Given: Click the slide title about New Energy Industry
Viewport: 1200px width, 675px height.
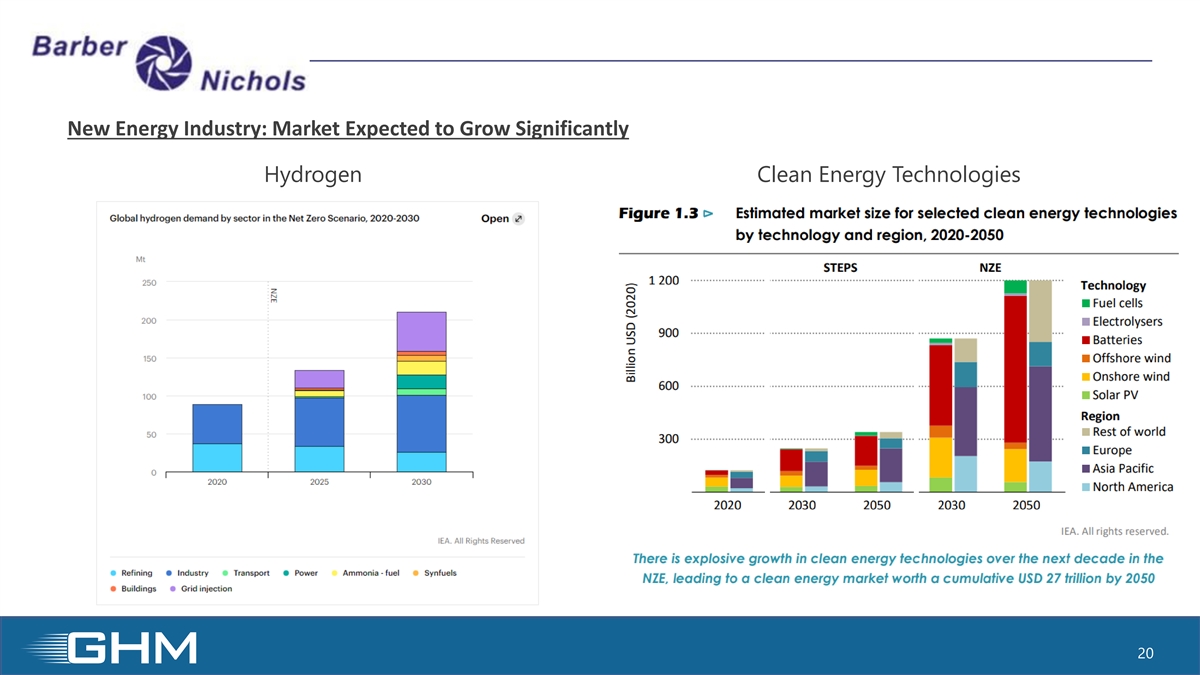Looking at the screenshot, I should tap(347, 129).
